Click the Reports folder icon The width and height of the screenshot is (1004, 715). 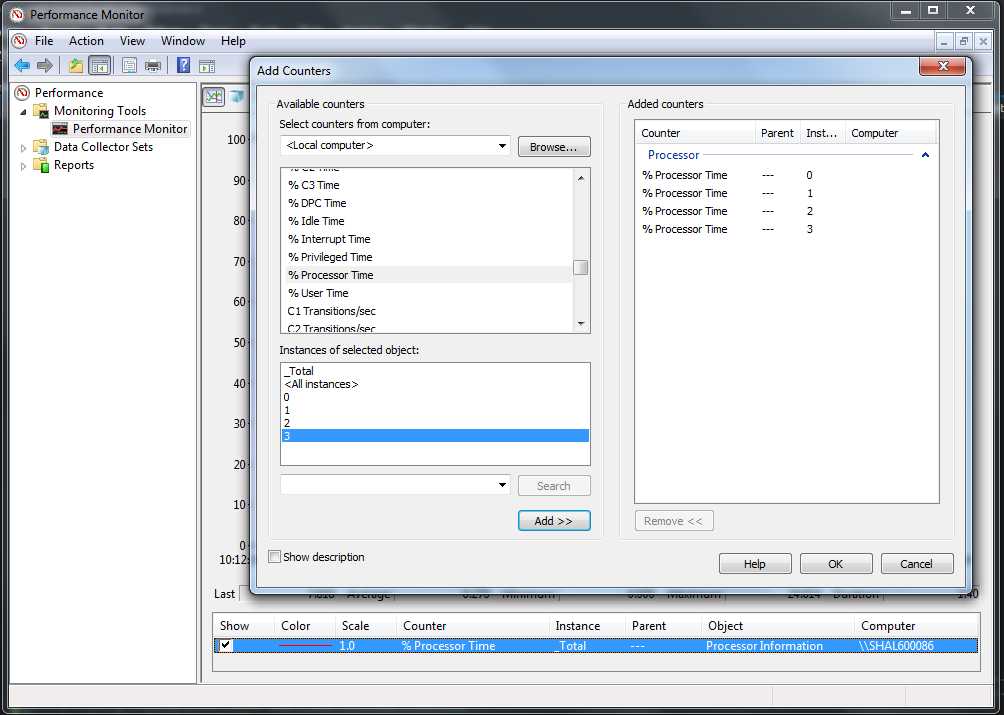point(41,165)
